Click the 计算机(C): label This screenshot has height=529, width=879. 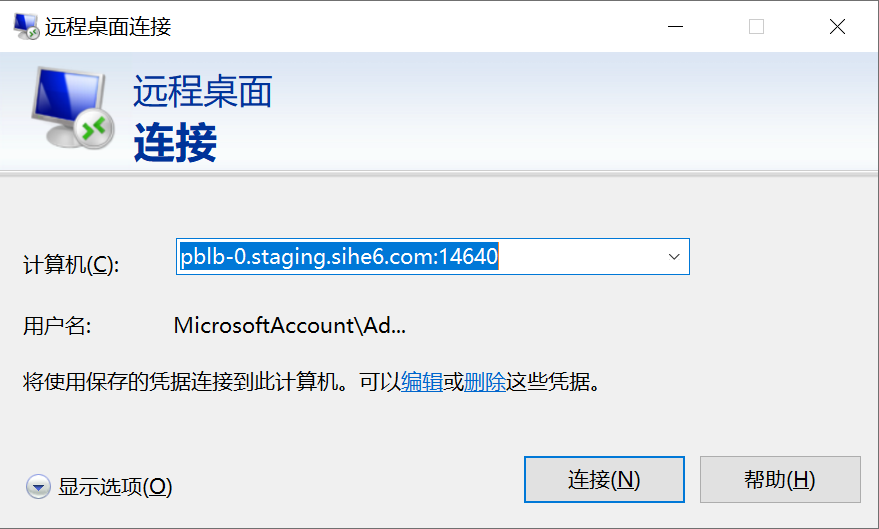coord(71,265)
